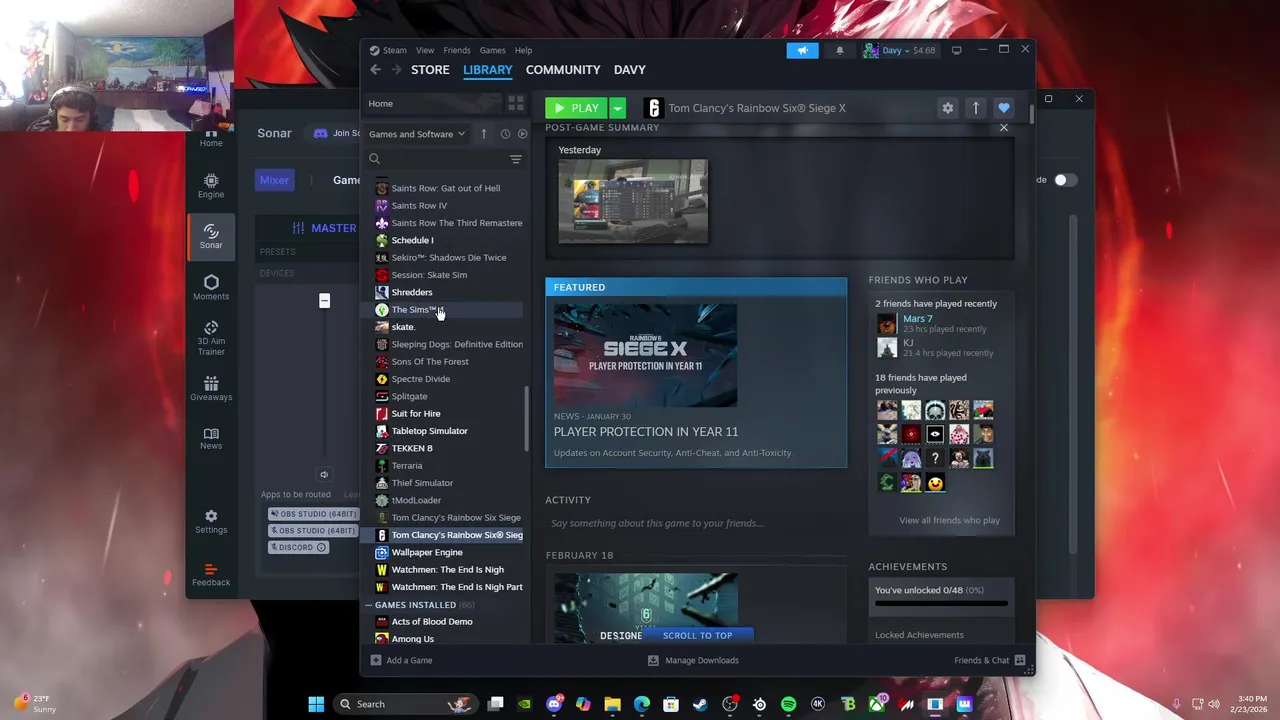Open friend Mars 7 profile
Screen dimensions: 1280x720
[x=917, y=319]
